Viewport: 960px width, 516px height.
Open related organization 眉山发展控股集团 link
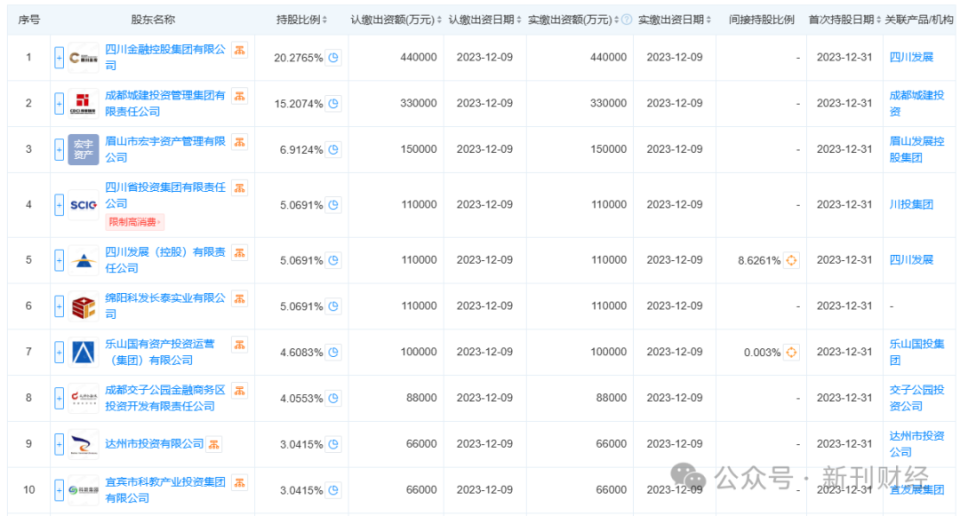pos(917,149)
